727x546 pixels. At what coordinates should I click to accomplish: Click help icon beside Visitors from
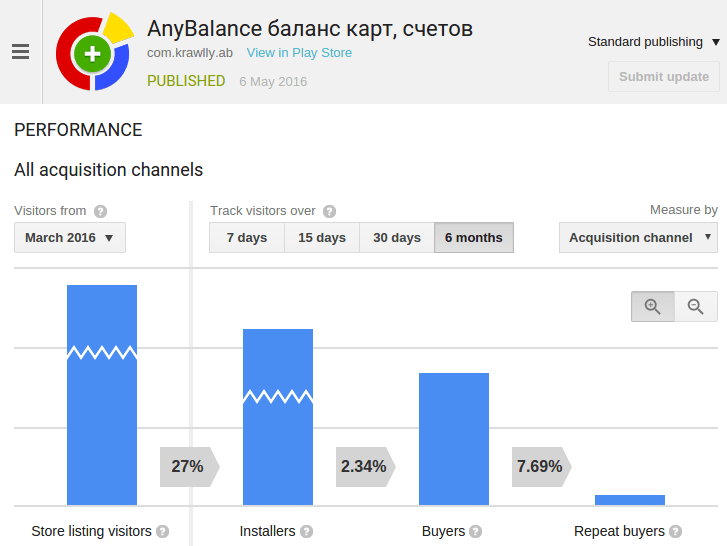point(100,212)
